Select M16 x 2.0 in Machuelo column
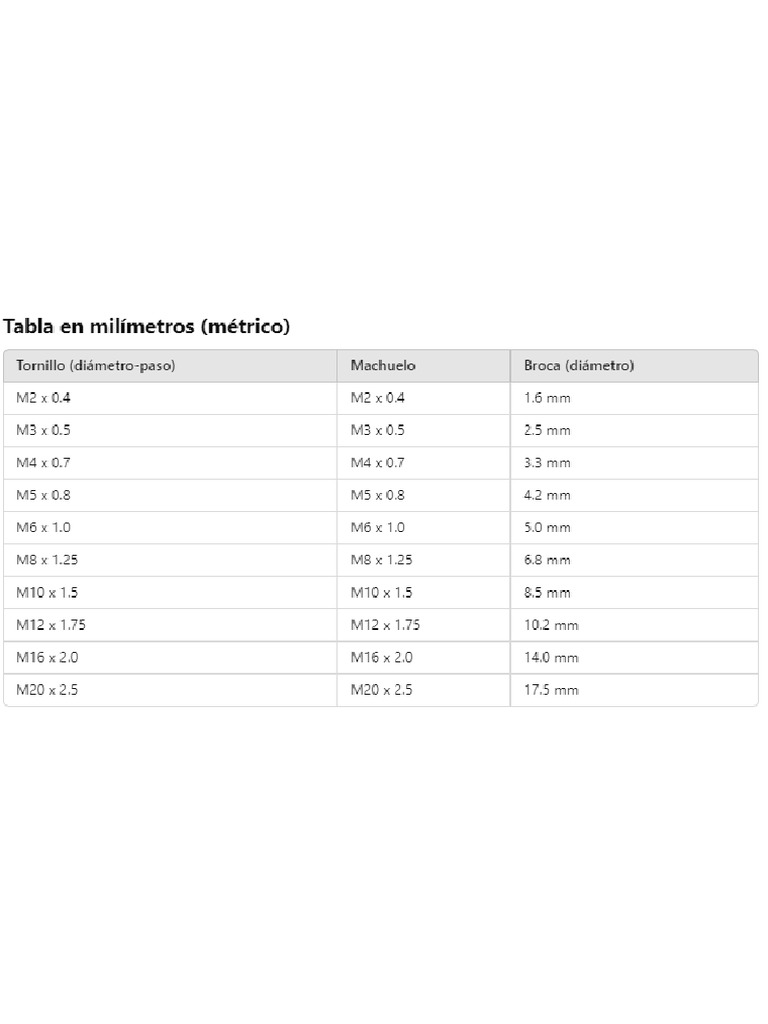The image size is (768, 1024). [x=381, y=657]
